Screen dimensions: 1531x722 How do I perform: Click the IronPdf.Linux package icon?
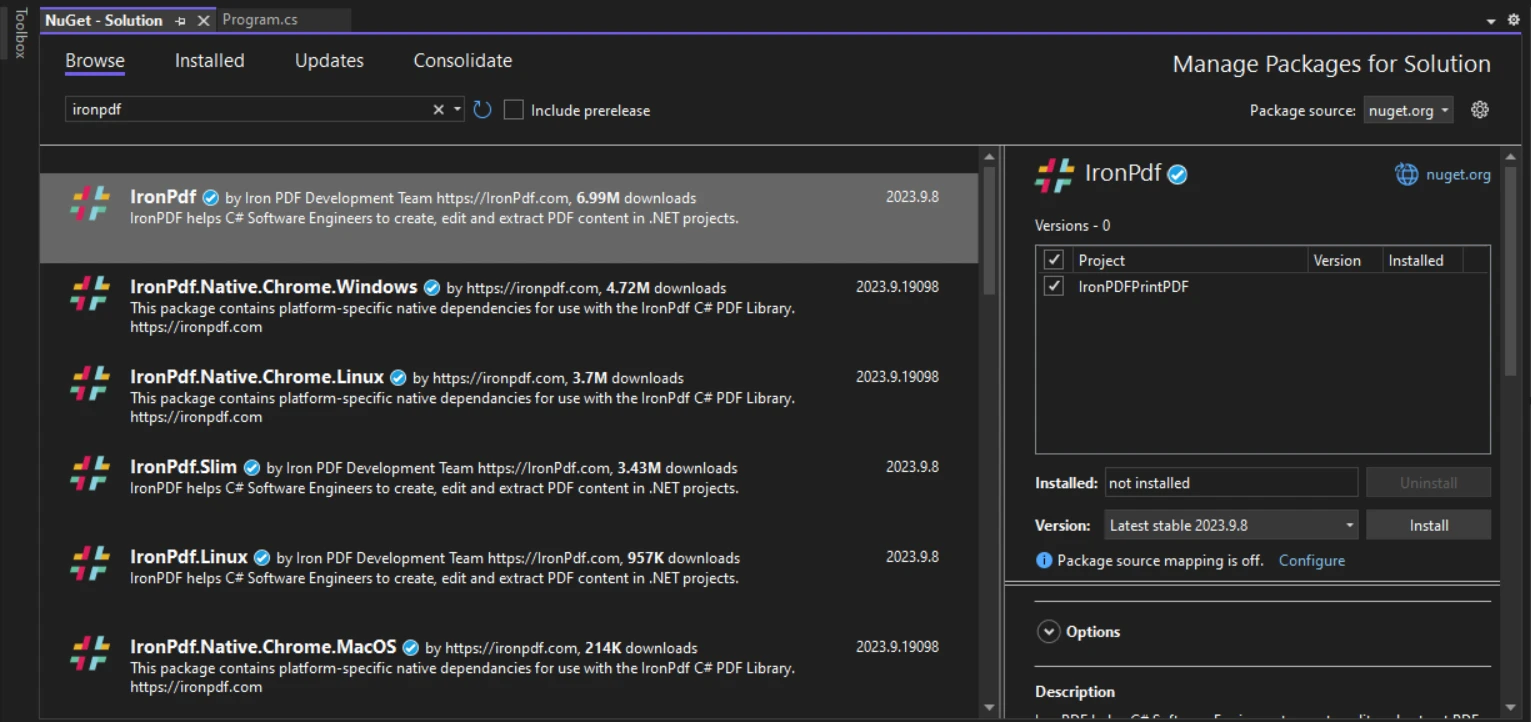coord(90,564)
